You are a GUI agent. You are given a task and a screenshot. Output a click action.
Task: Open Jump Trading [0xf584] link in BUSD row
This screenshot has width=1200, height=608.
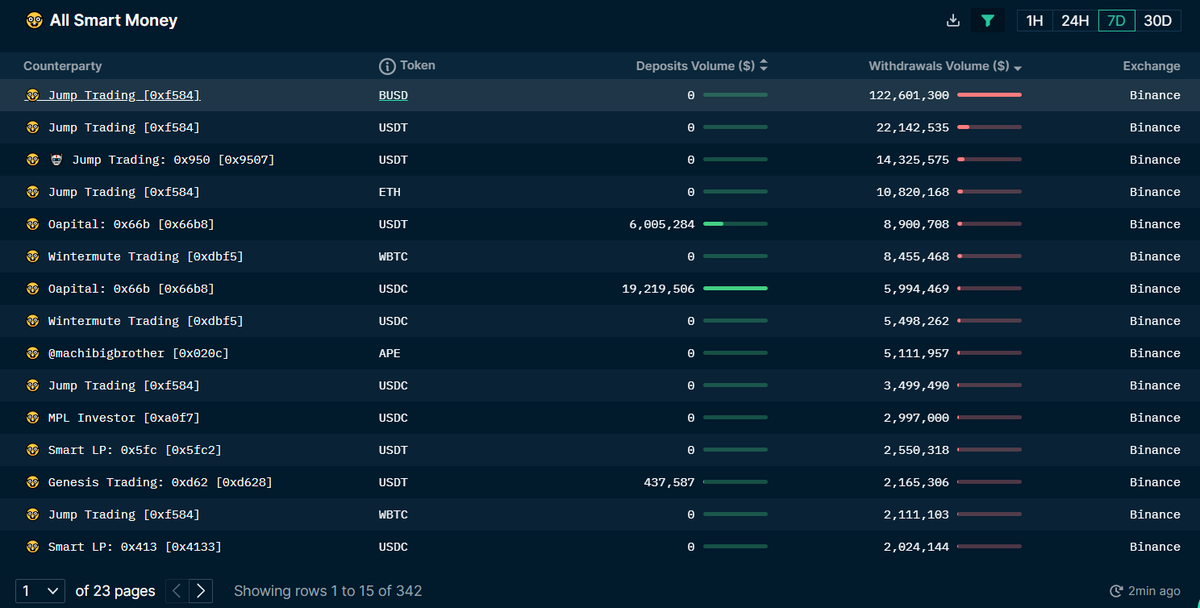tap(124, 95)
